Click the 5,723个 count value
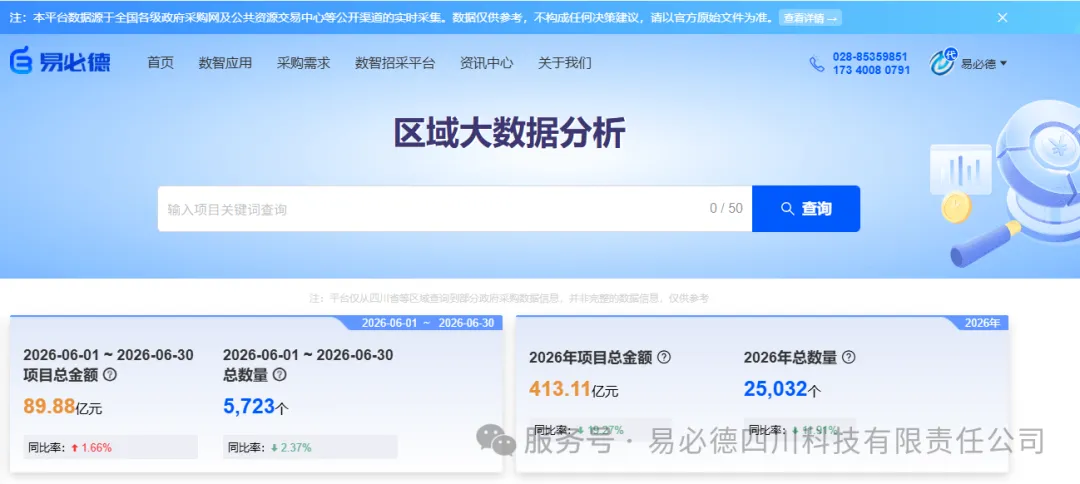 [256, 407]
